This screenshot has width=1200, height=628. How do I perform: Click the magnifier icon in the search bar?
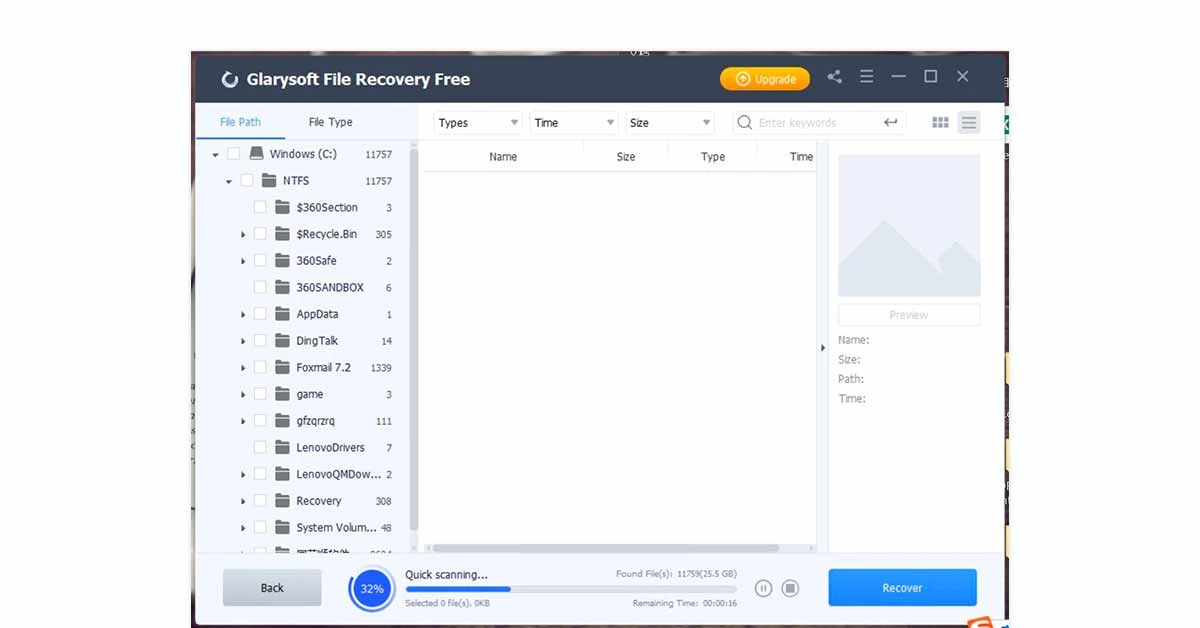coord(744,121)
